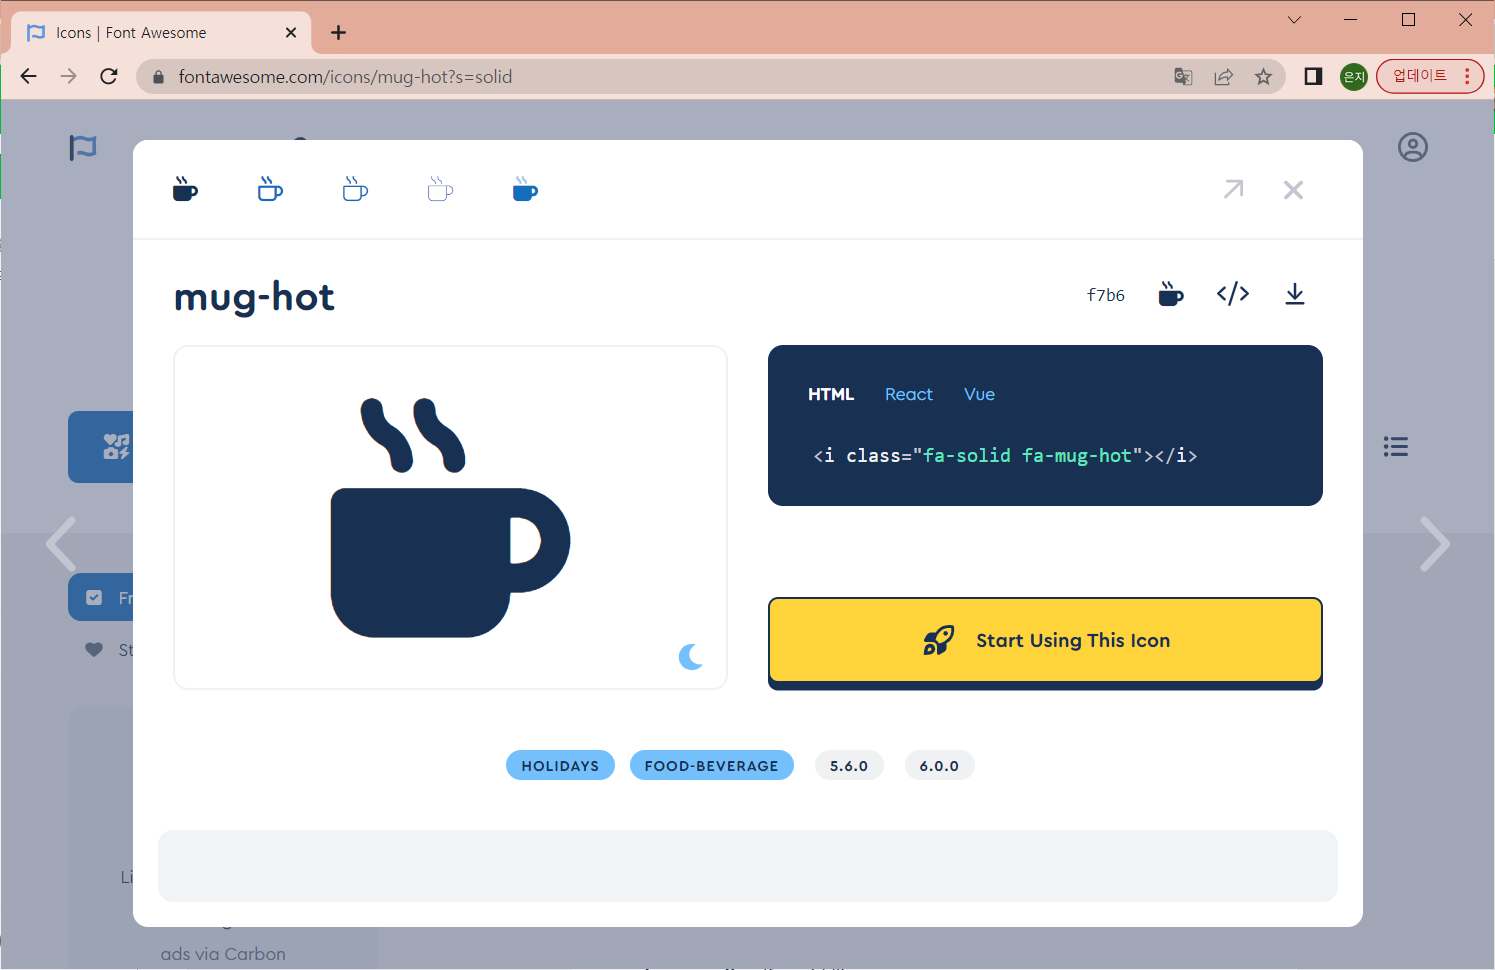
Task: Open the user account profile icon
Action: (x=1413, y=147)
